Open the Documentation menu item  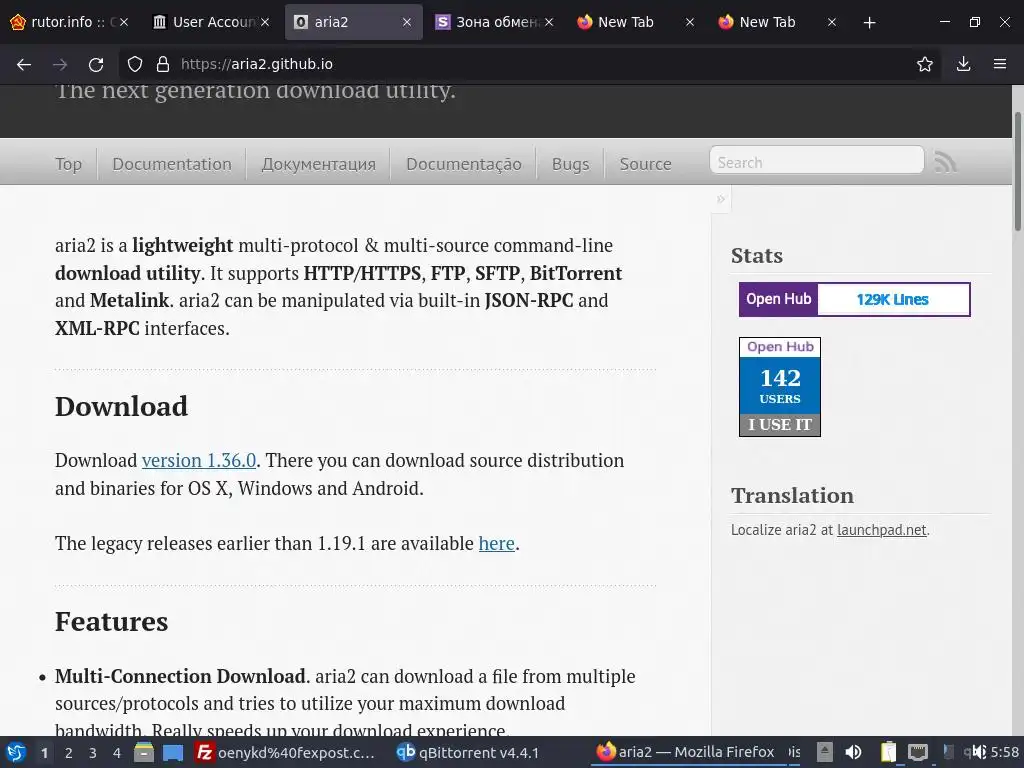click(x=172, y=163)
